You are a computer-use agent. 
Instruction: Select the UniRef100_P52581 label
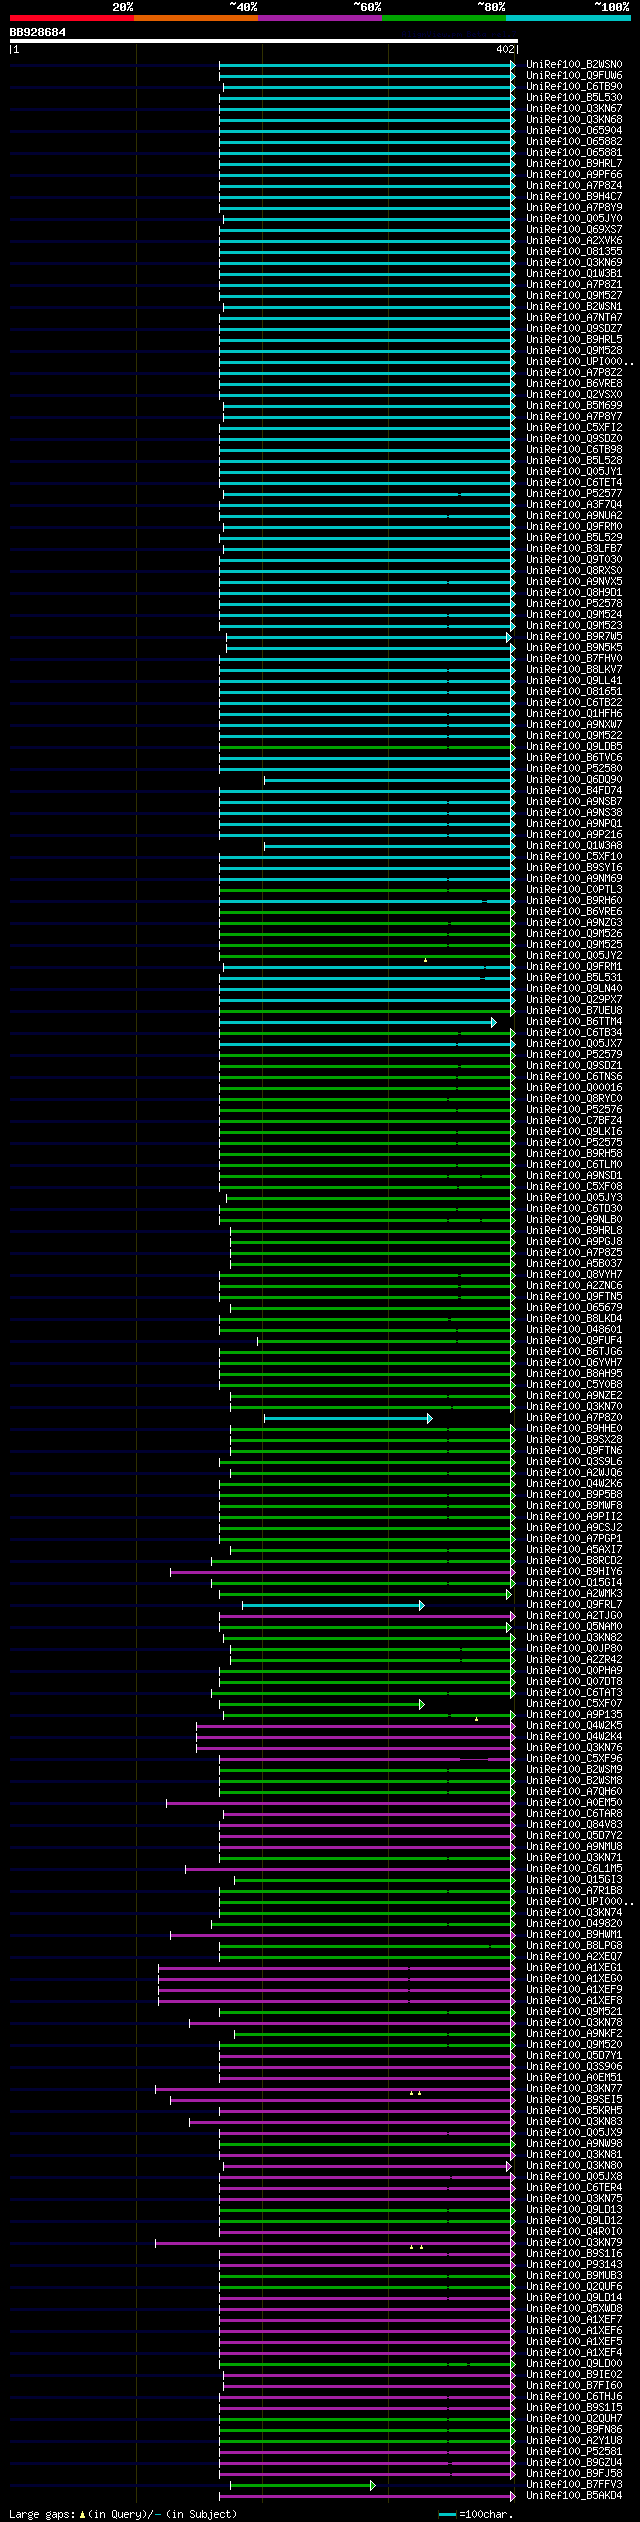click(x=574, y=2452)
